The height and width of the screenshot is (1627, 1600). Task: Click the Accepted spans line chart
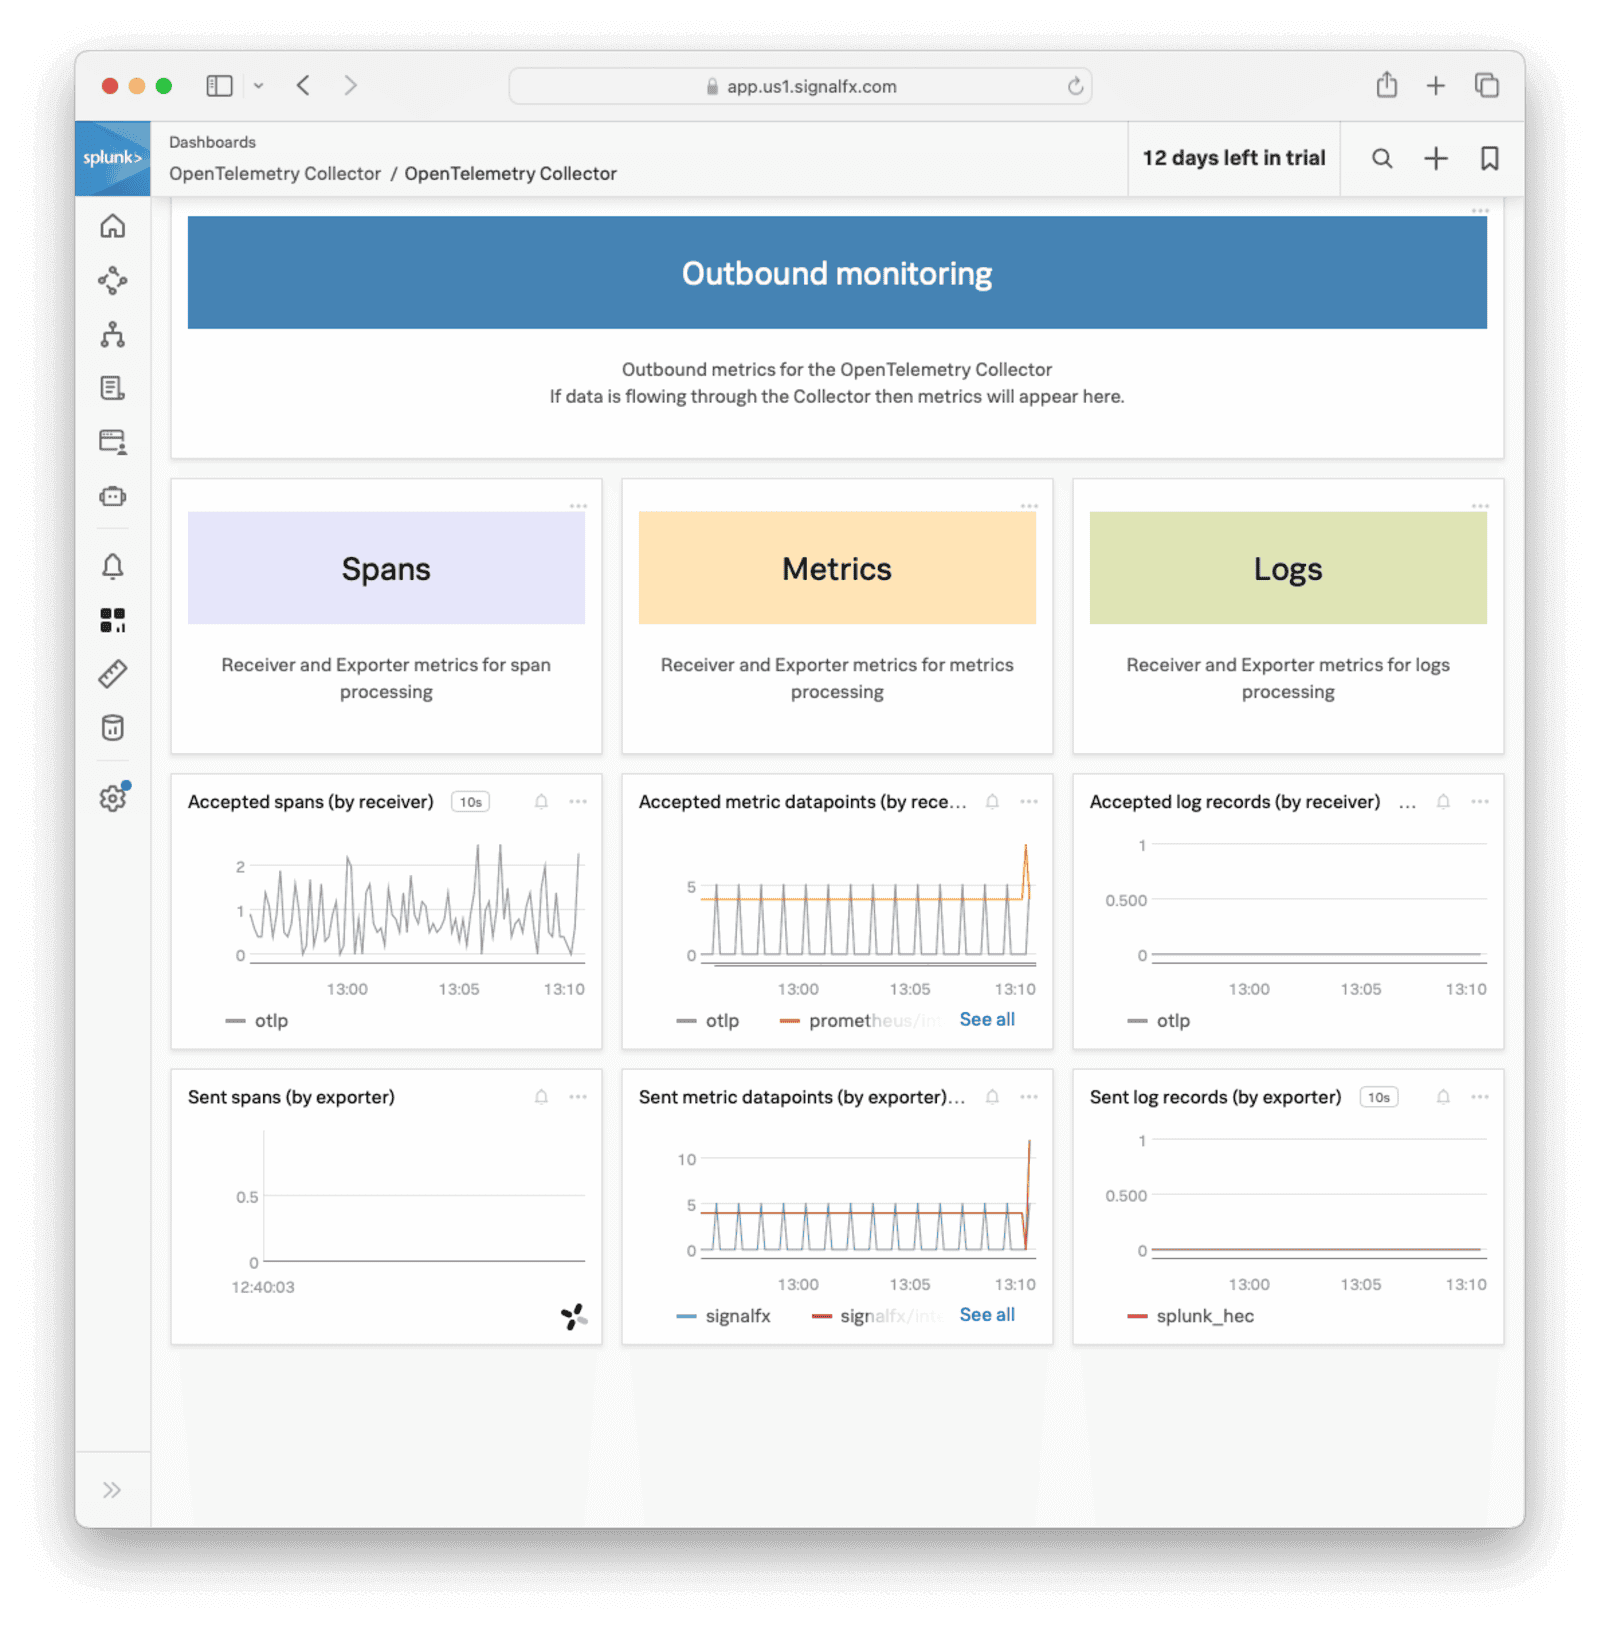pyautogui.click(x=416, y=902)
